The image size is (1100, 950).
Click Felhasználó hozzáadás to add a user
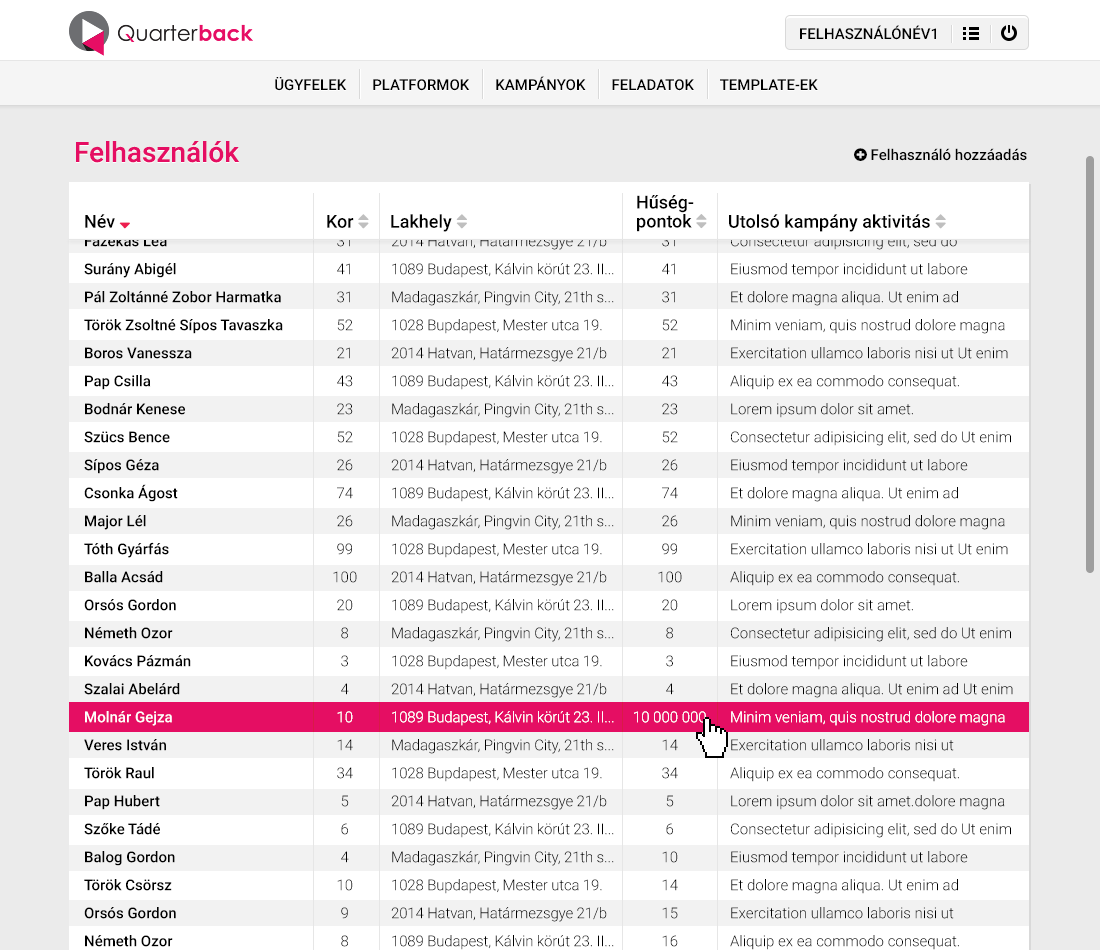(940, 155)
